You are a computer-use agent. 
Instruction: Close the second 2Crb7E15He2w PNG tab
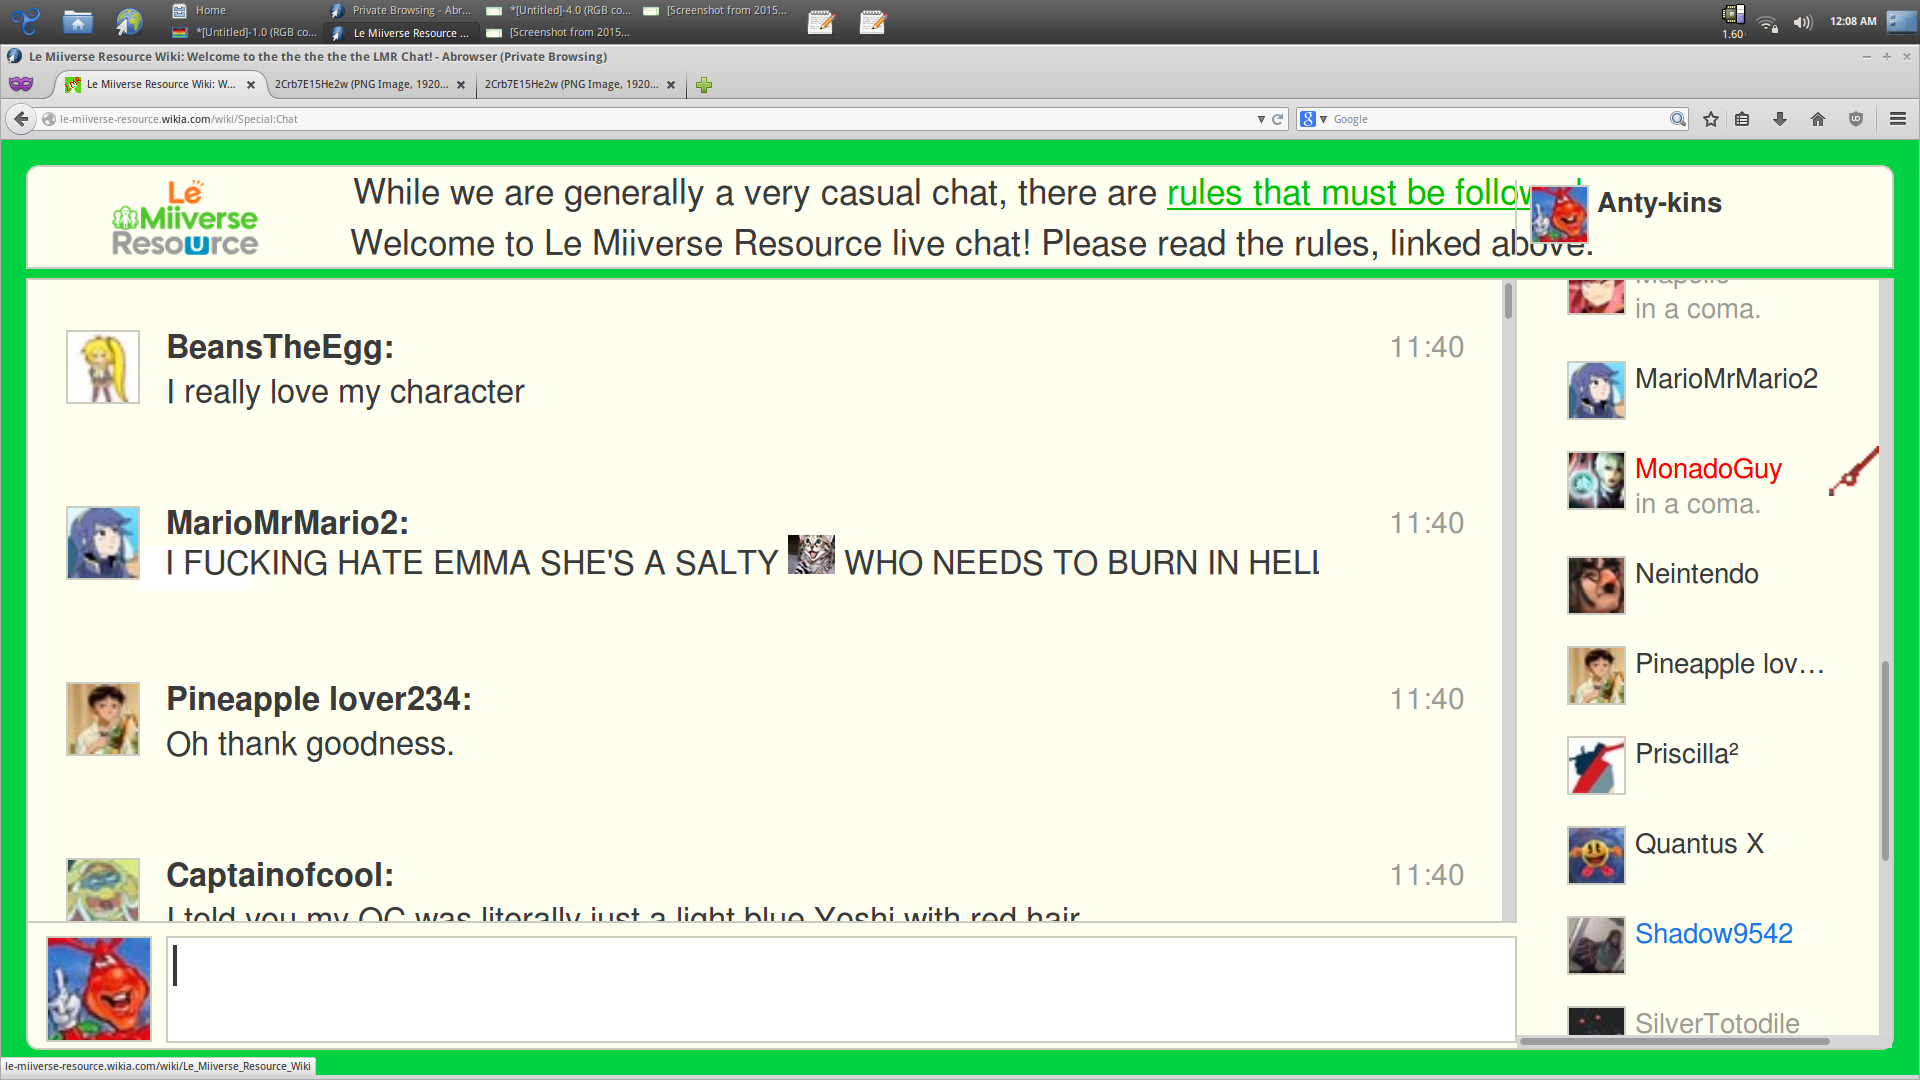tap(671, 85)
